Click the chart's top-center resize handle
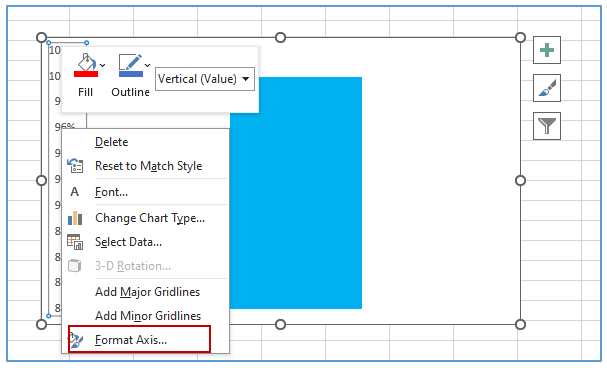Viewport: 607px width, 368px height. coord(281,38)
